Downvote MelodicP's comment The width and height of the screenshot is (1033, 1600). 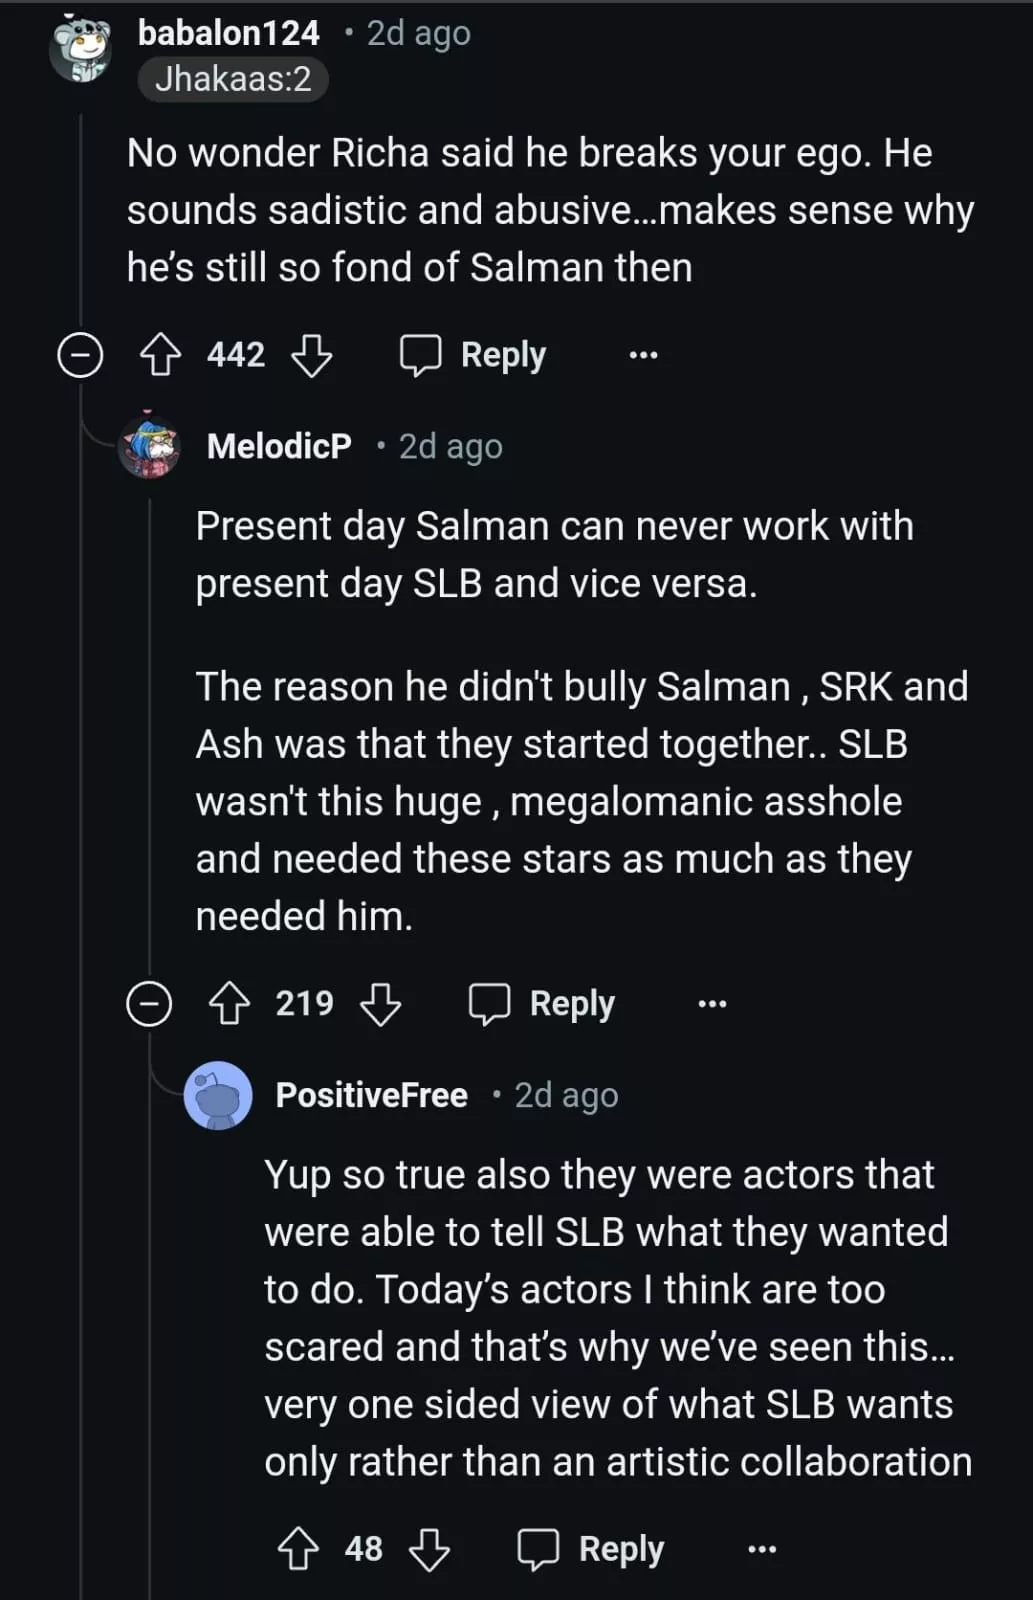pyautogui.click(x=380, y=1003)
